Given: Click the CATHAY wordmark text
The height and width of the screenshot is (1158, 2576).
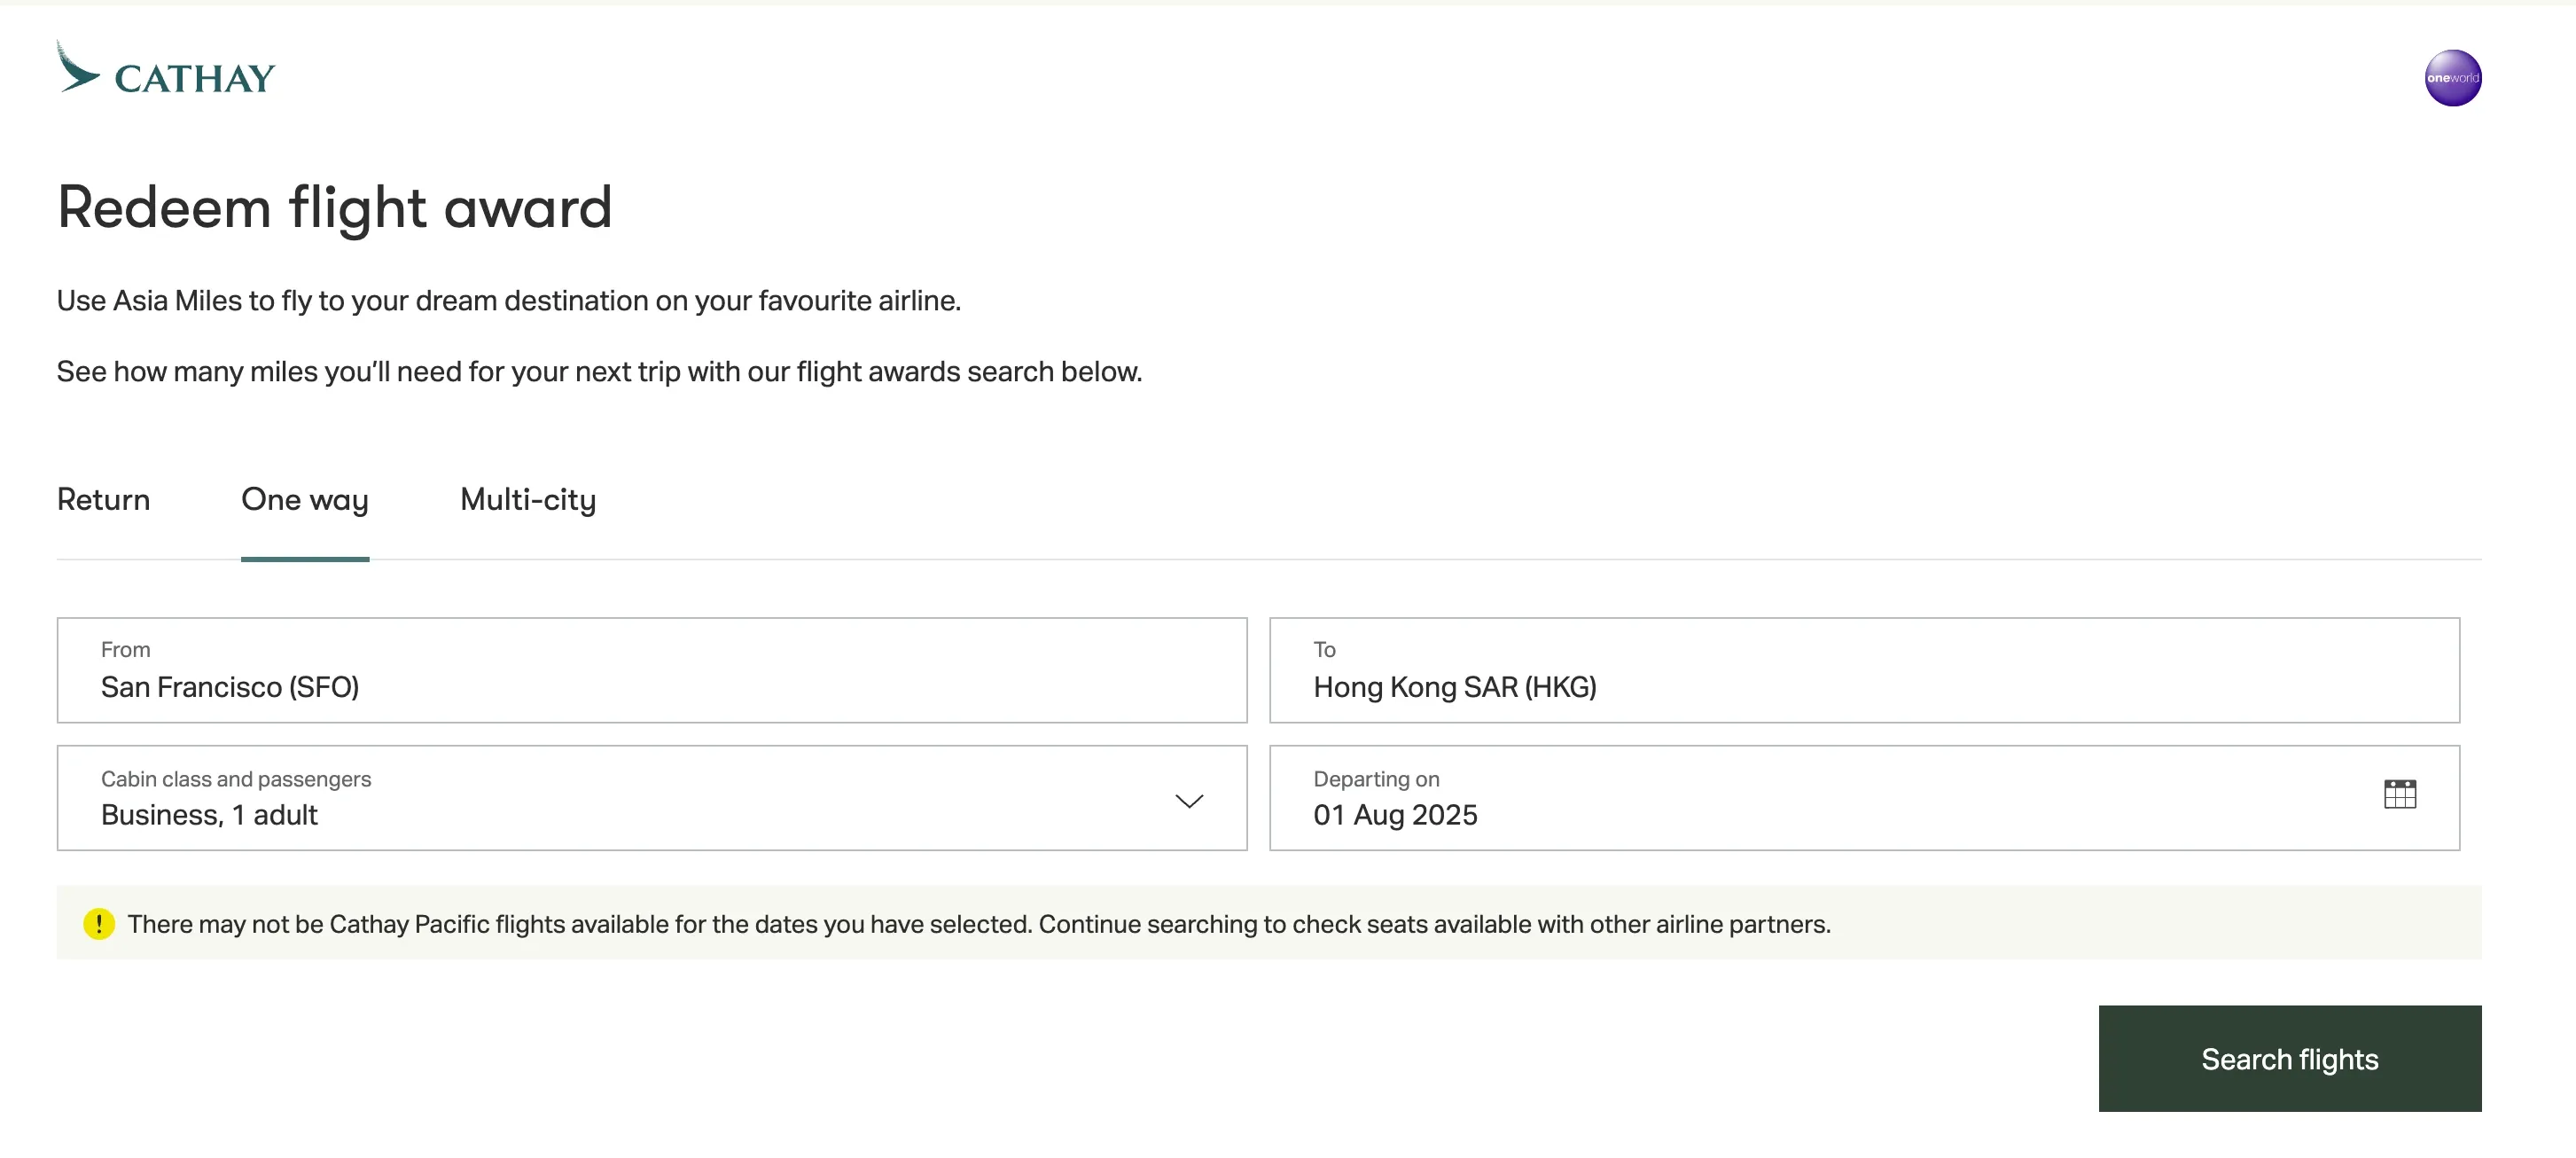Looking at the screenshot, I should point(195,79).
